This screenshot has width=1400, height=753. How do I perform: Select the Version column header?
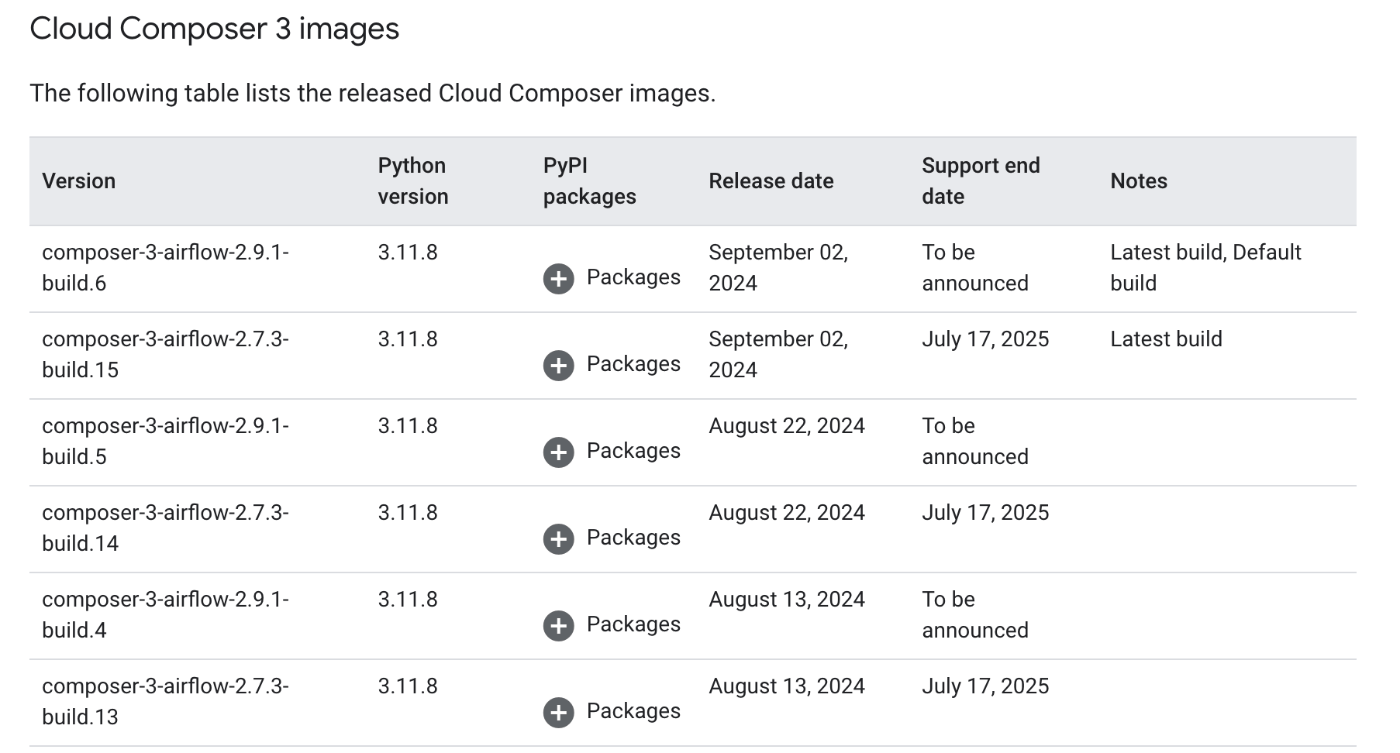click(x=79, y=181)
